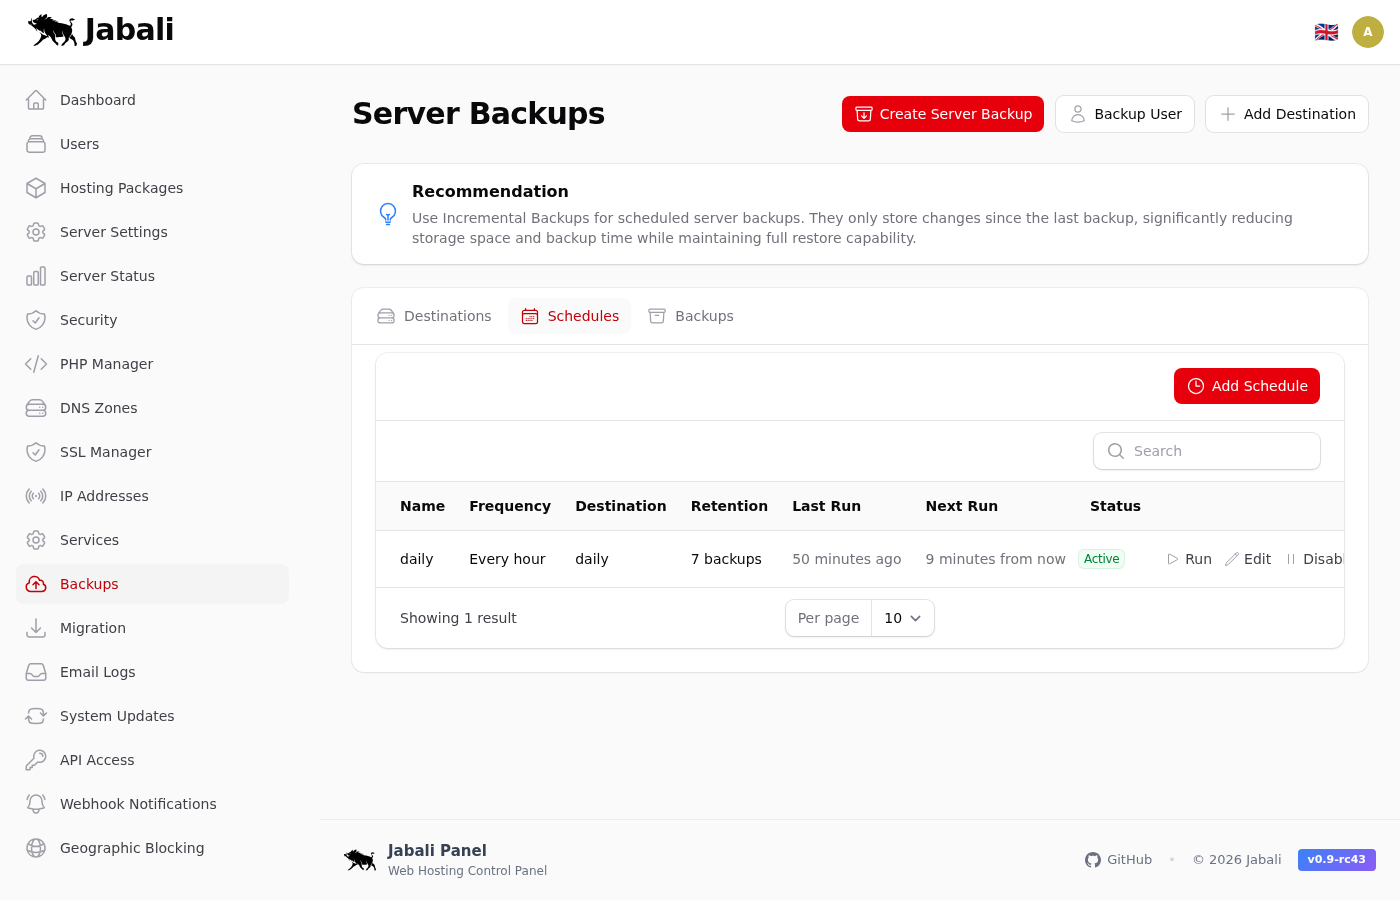Sort the table by Last Run column
1400x900 pixels.
[826, 506]
